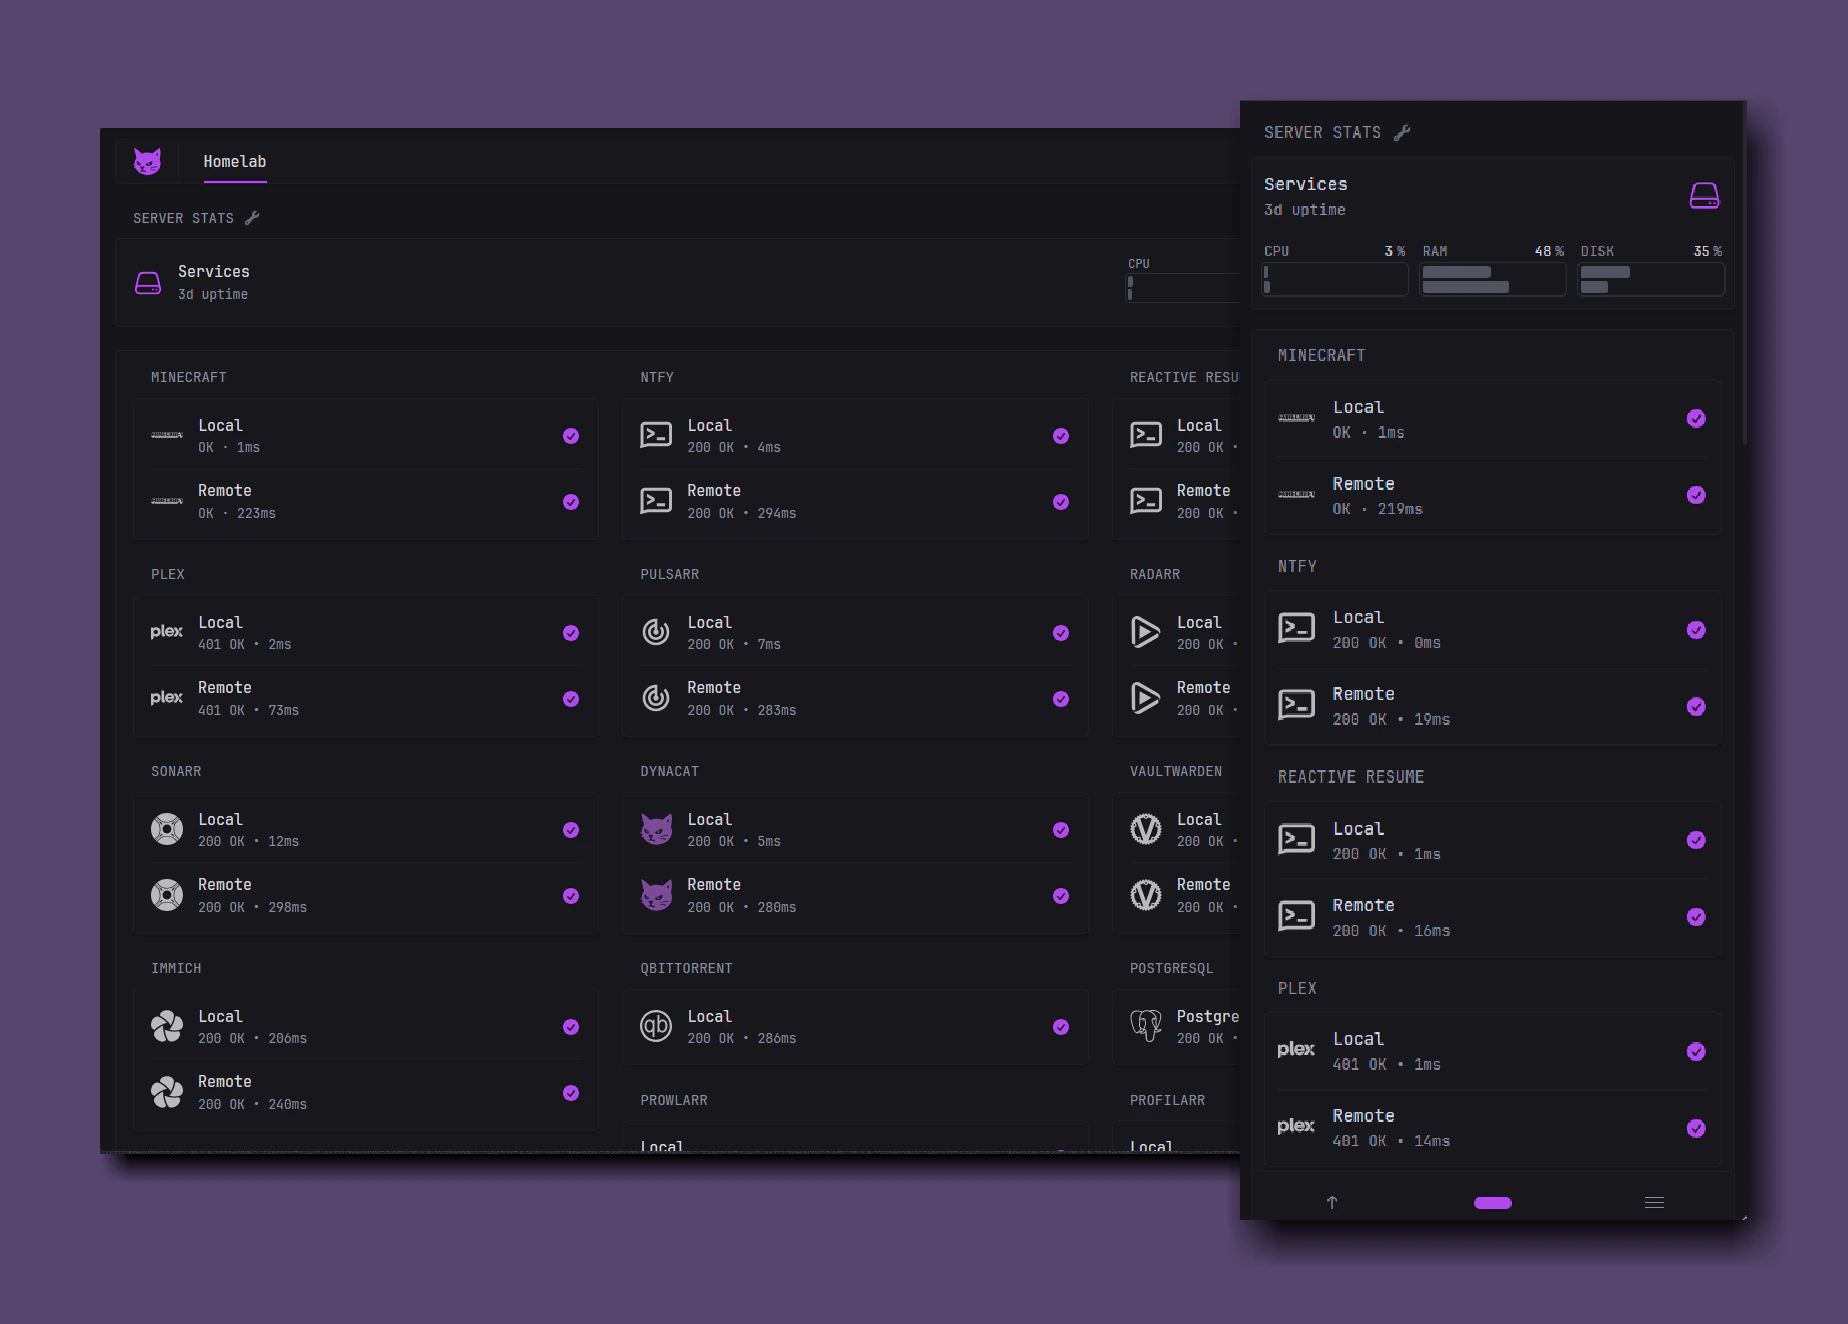Click the PROFILARR group heading
The height and width of the screenshot is (1324, 1848).
tap(1167, 1100)
